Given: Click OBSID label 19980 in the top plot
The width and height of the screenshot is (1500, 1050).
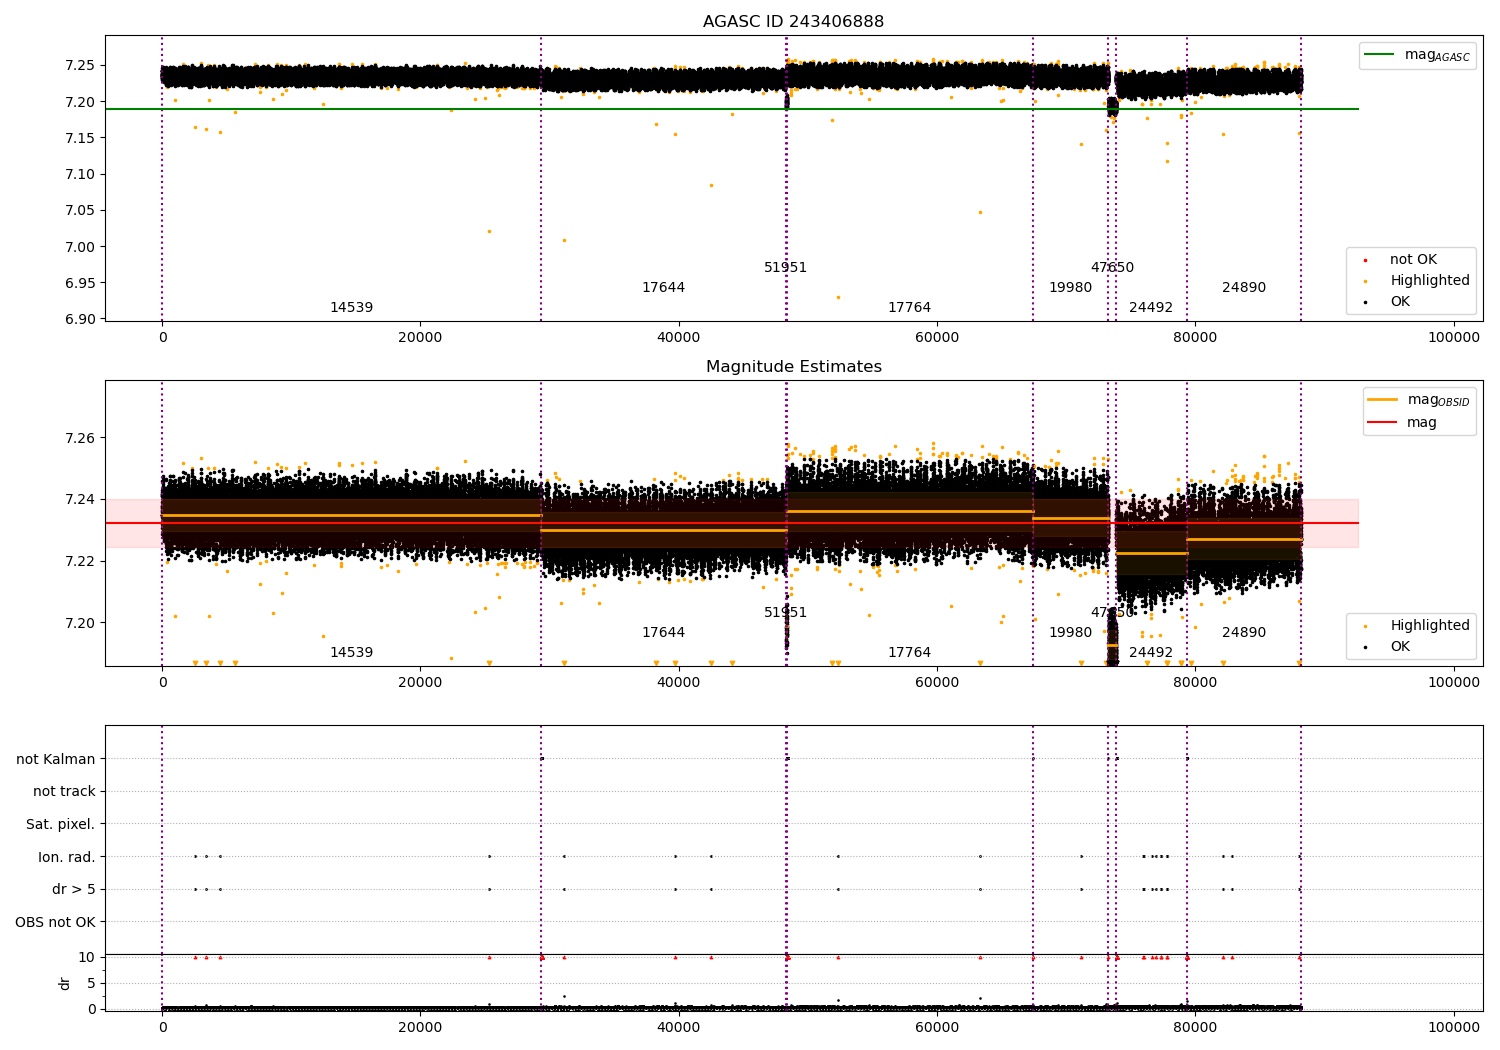Looking at the screenshot, I should [1070, 288].
